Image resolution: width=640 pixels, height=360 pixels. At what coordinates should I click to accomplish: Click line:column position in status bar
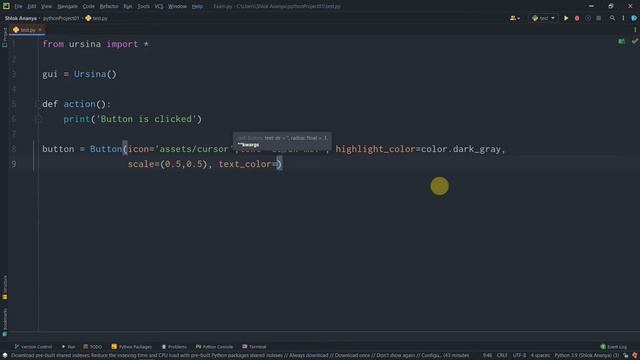(487, 356)
